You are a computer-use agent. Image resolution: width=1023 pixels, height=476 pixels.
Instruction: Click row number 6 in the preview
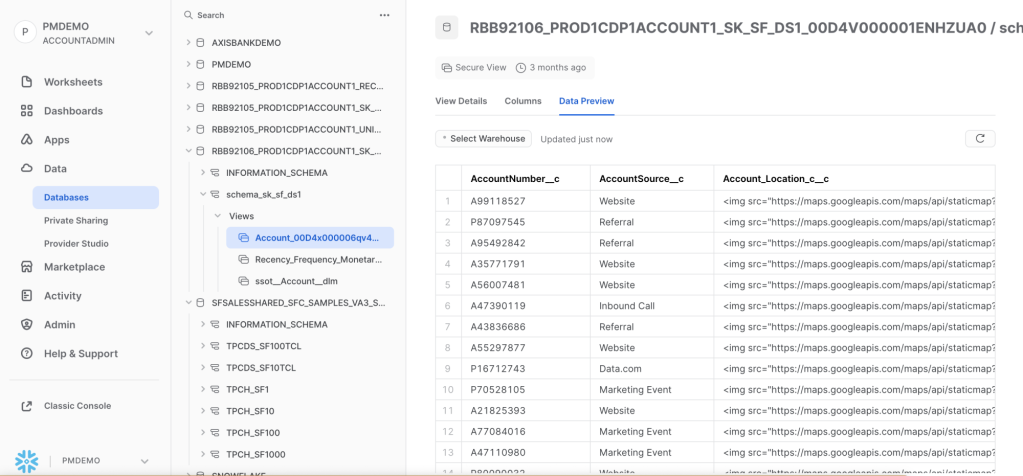coord(448,306)
